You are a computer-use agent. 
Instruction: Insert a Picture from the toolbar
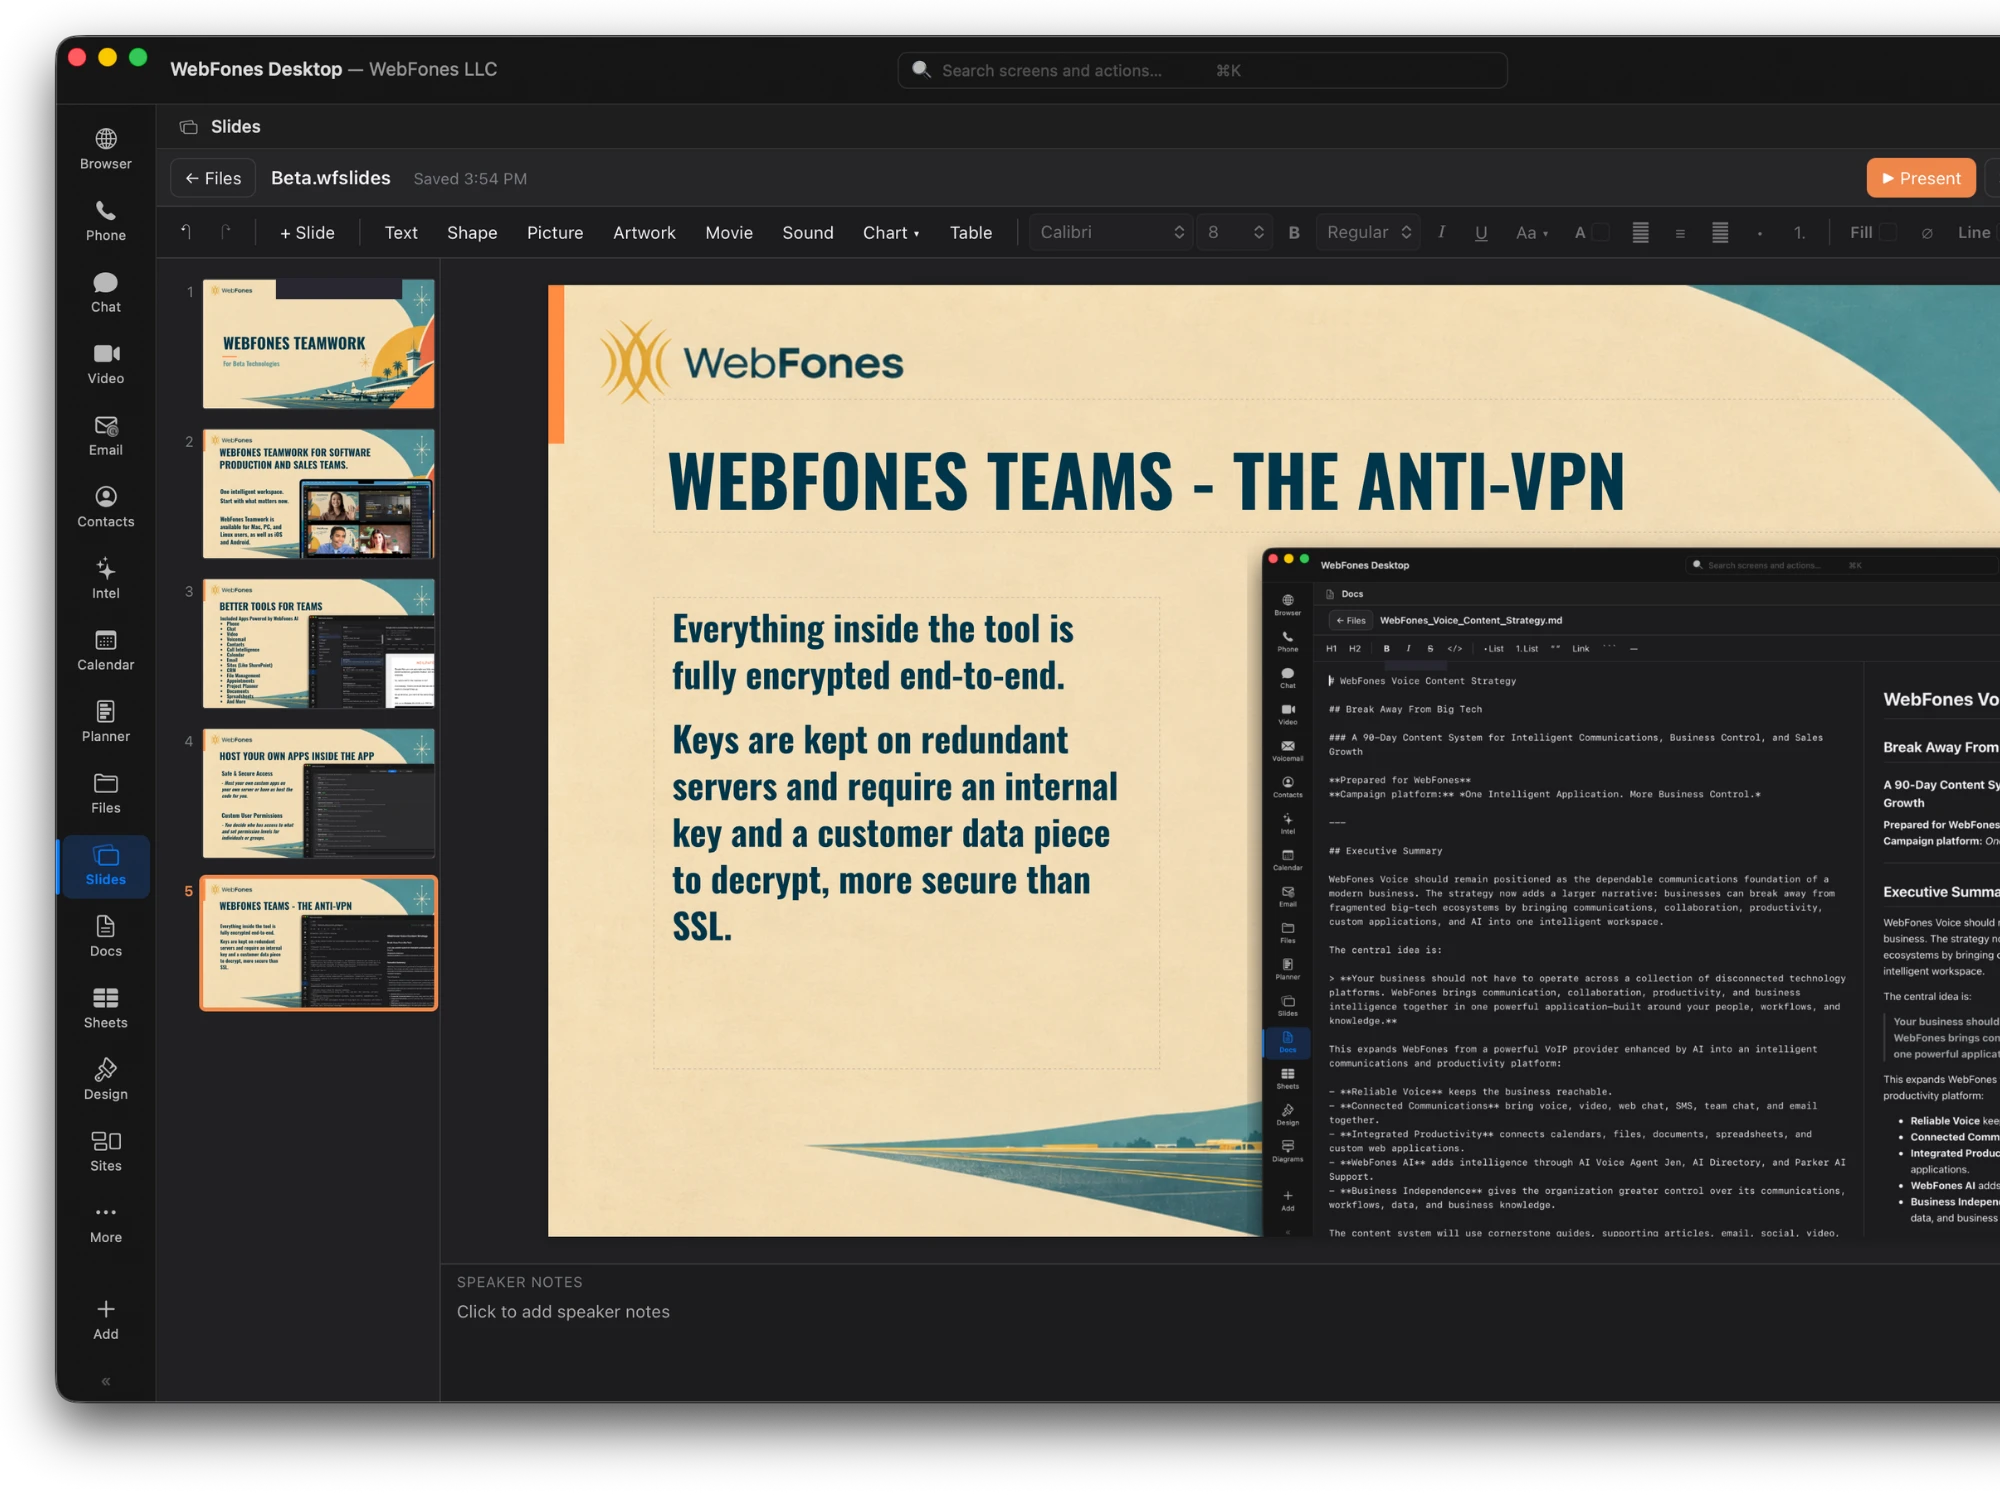click(555, 232)
